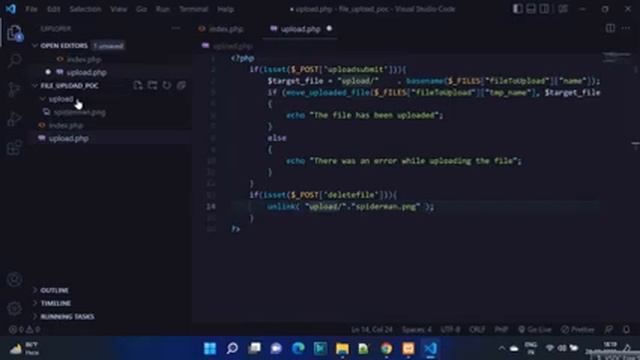
Task: Open Google Chrome from the taskbar
Action: point(386,348)
